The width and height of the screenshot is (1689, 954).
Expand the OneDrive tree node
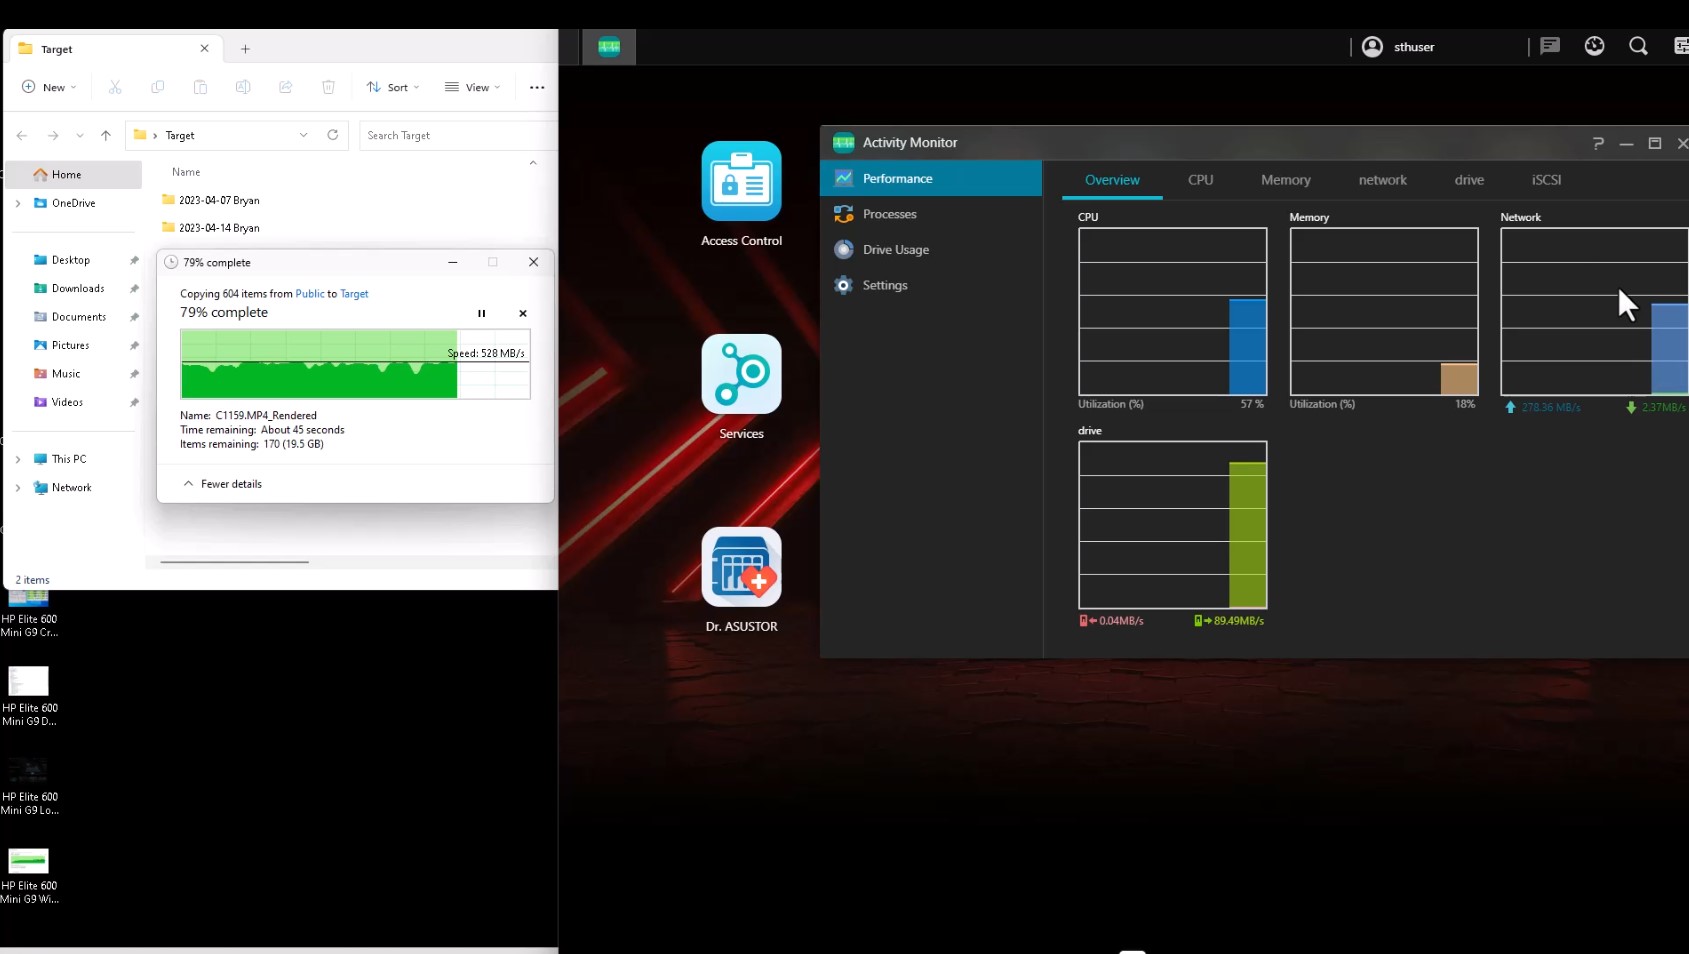point(18,203)
